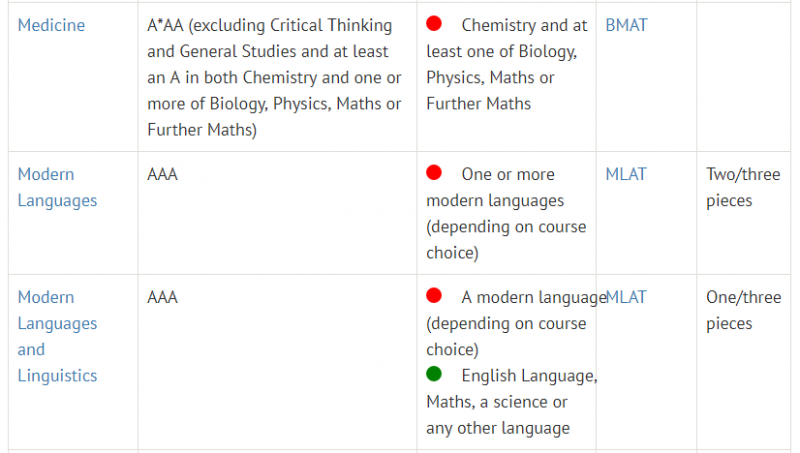
Task: Open the Modern Languages course link
Action: 57,187
